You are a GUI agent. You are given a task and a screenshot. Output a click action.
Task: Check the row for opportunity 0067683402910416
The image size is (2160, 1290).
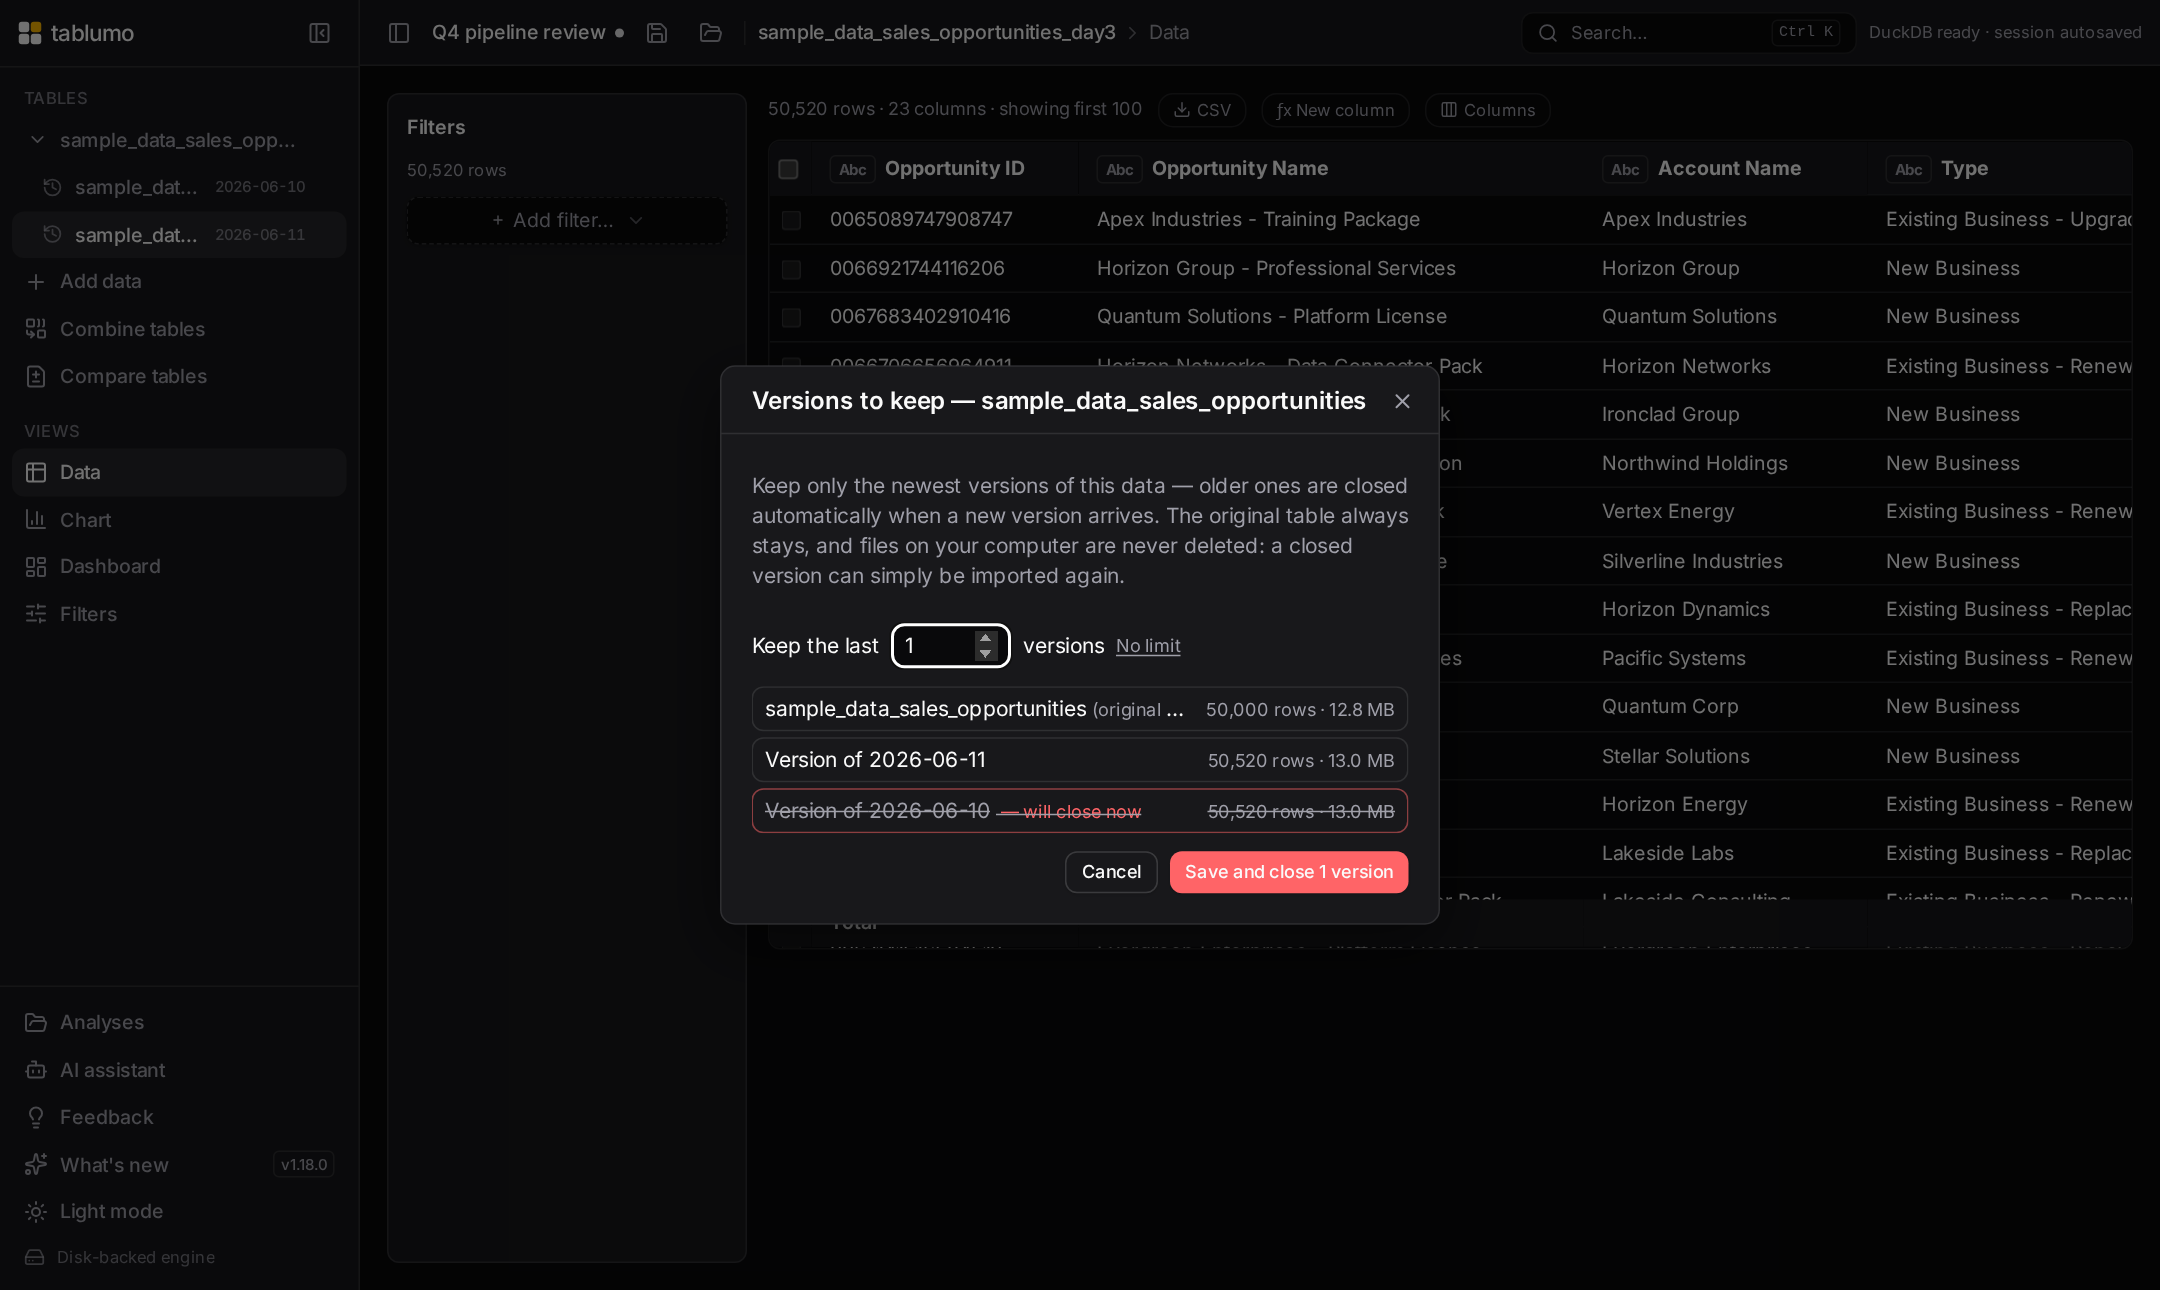pyautogui.click(x=791, y=317)
